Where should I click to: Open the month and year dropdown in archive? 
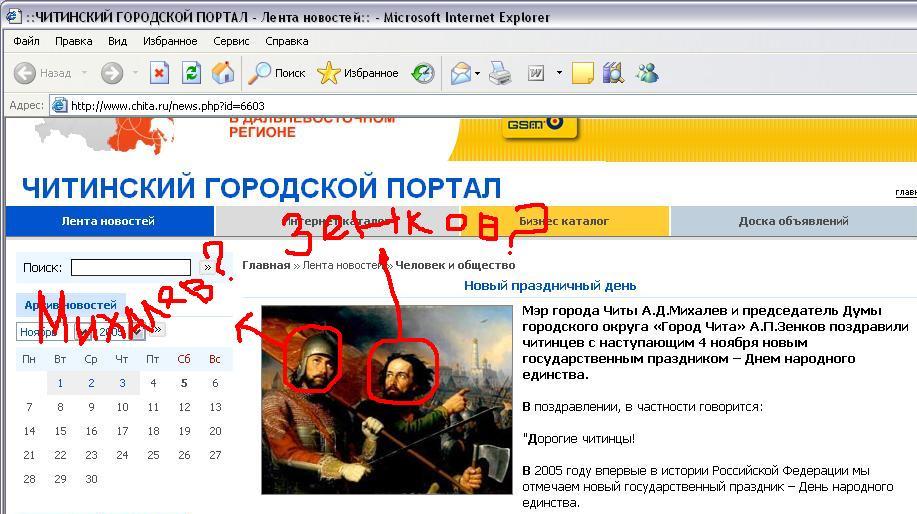click(x=80, y=332)
